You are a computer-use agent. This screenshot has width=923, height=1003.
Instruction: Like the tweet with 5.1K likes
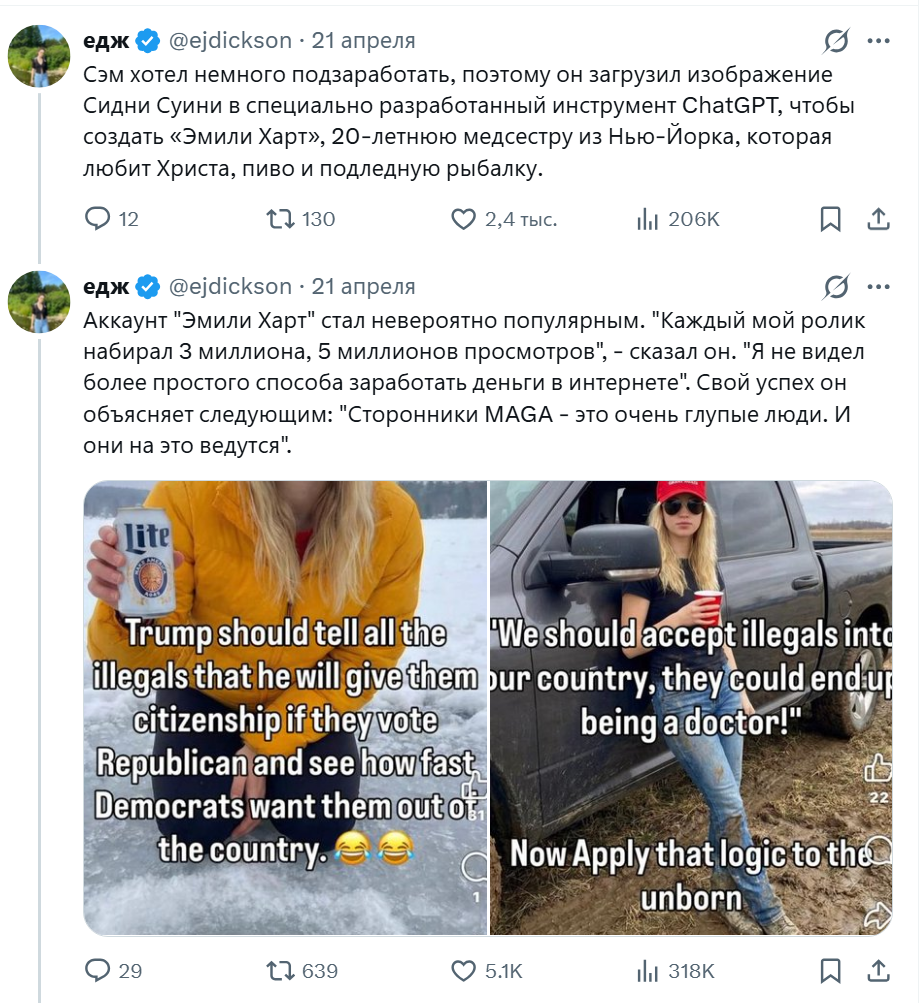(487, 971)
